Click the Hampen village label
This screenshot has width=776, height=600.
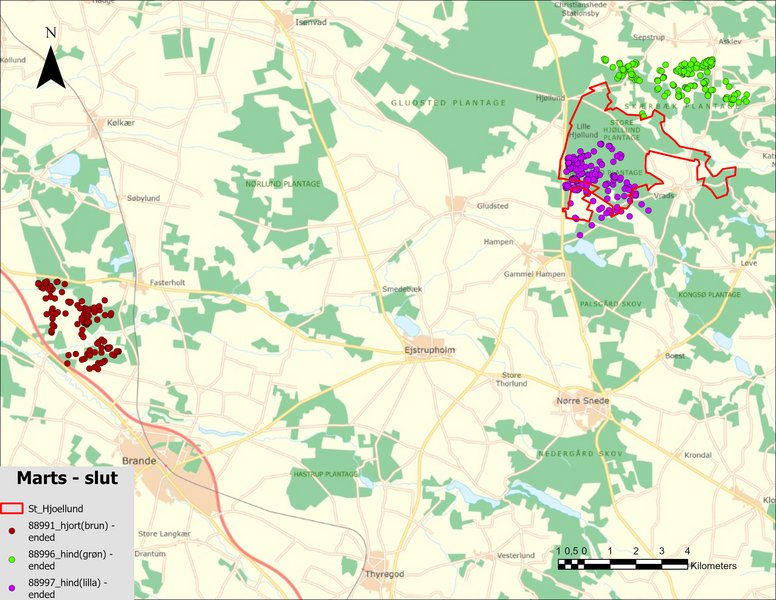pyautogui.click(x=497, y=242)
